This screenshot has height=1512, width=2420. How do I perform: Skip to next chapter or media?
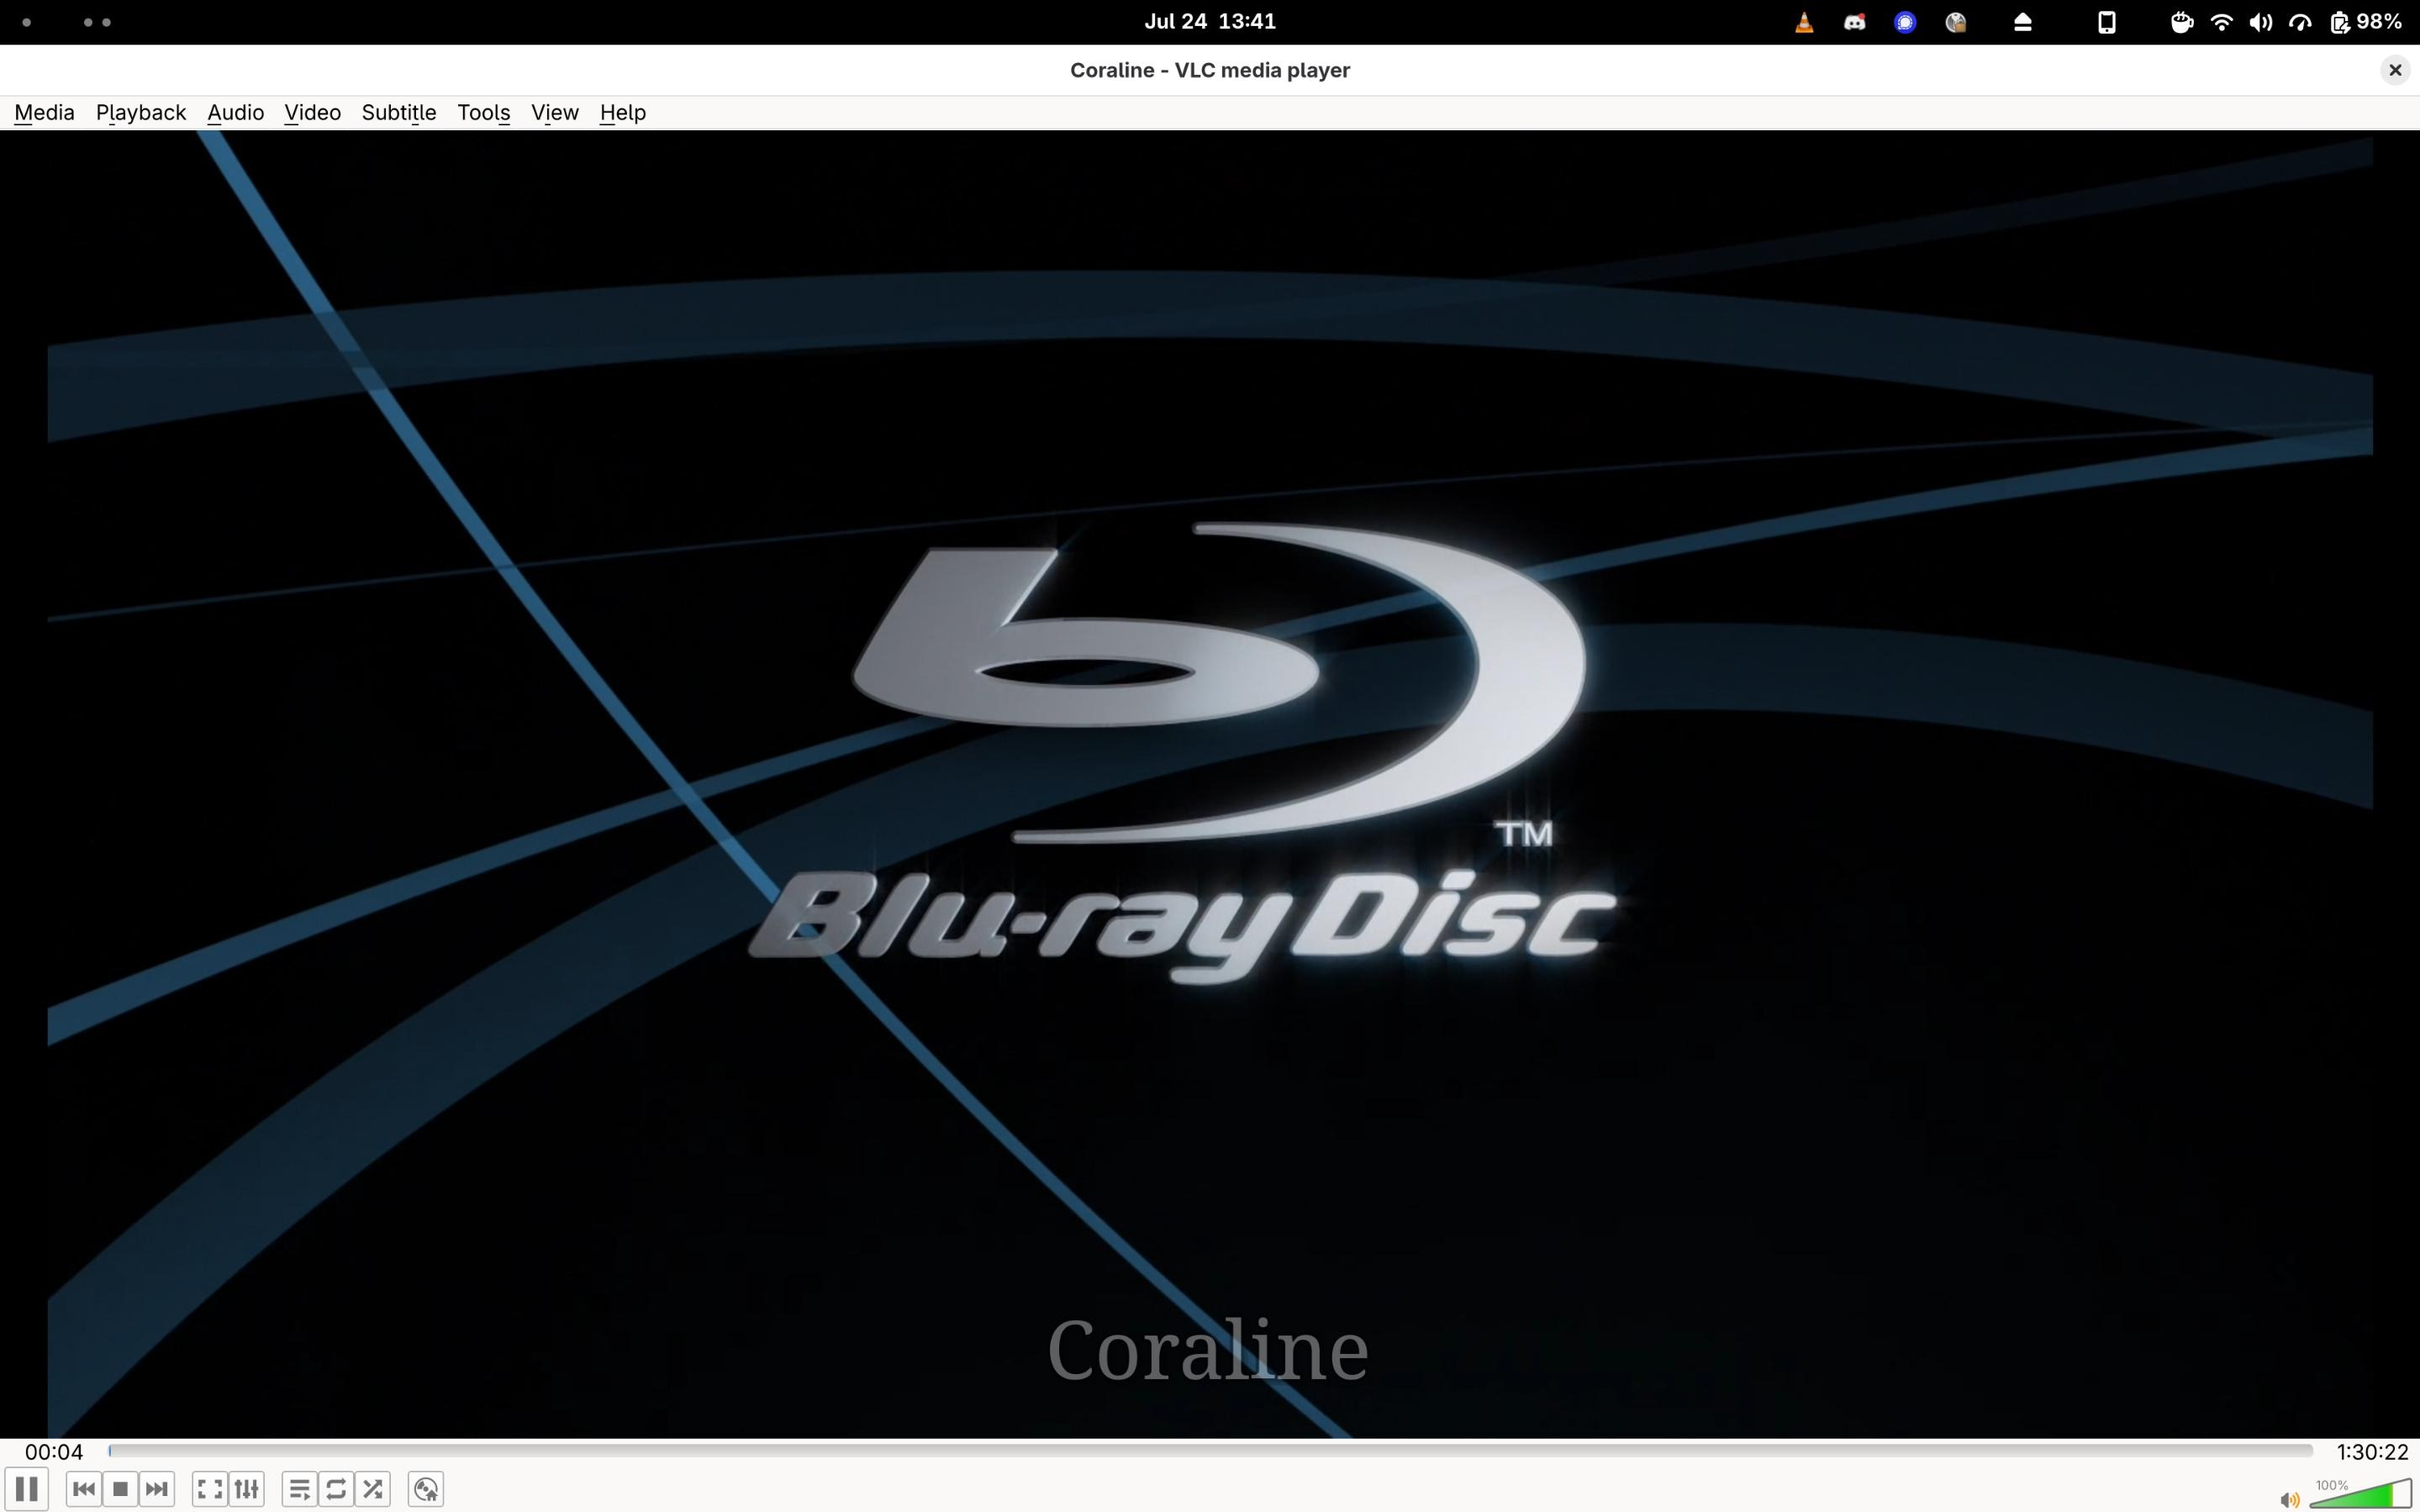tap(157, 1489)
